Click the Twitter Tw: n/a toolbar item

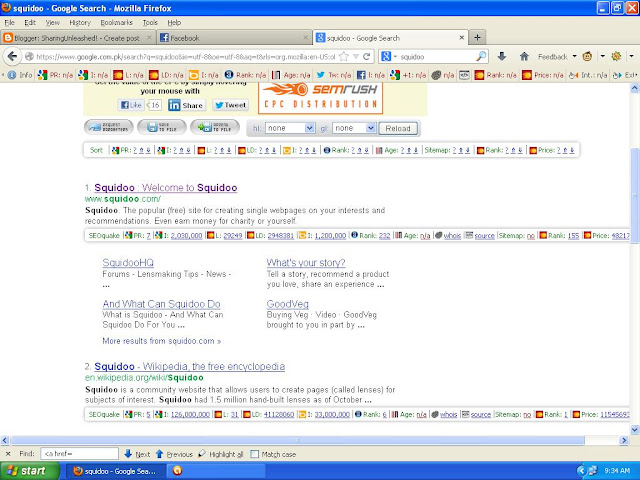coord(334,75)
